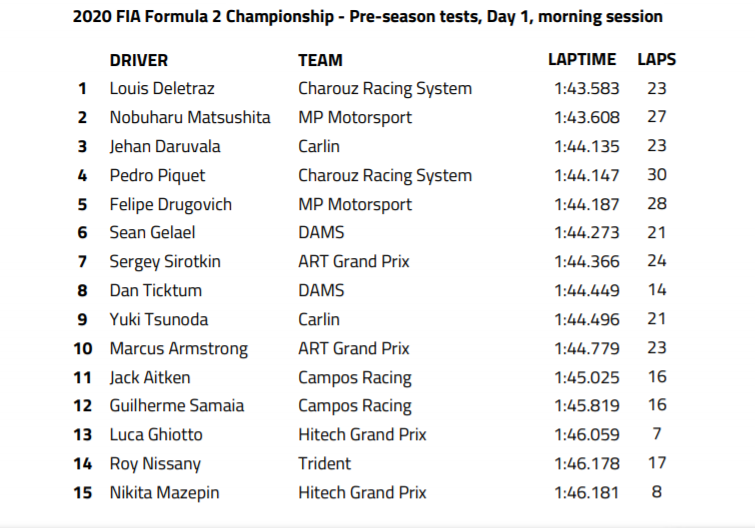Click on Jehan Daruvala's name
This screenshot has height=528, width=755.
[x=165, y=146]
